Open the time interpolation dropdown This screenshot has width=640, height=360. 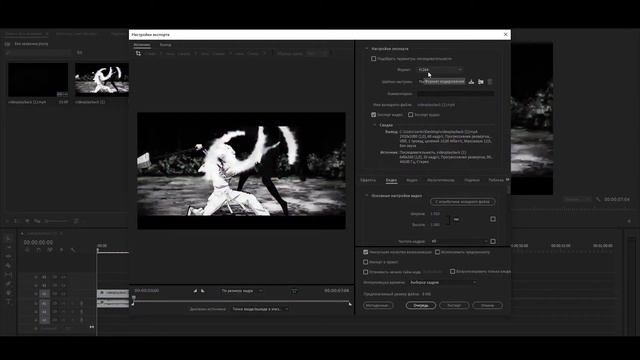(442, 282)
